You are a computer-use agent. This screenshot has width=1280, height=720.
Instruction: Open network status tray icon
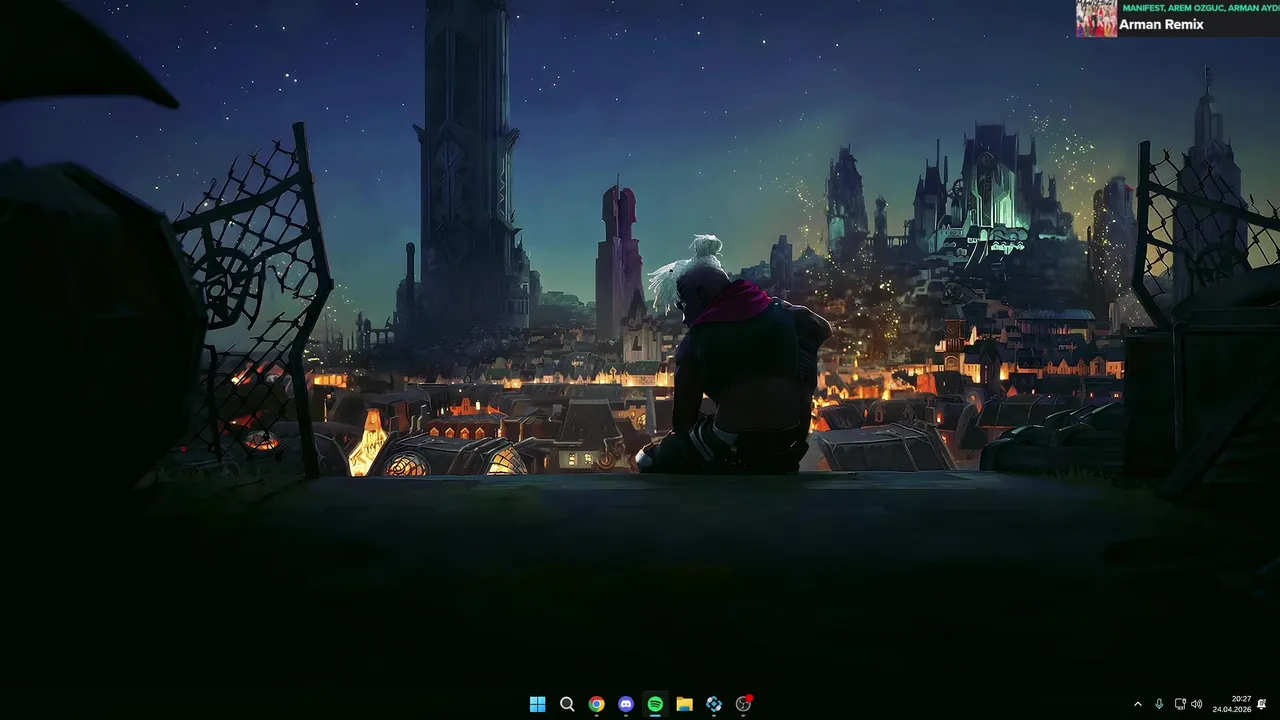point(1180,704)
